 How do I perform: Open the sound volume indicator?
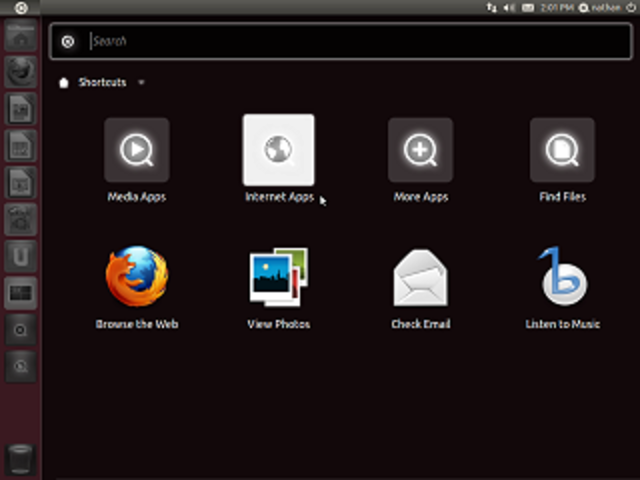pyautogui.click(x=509, y=7)
